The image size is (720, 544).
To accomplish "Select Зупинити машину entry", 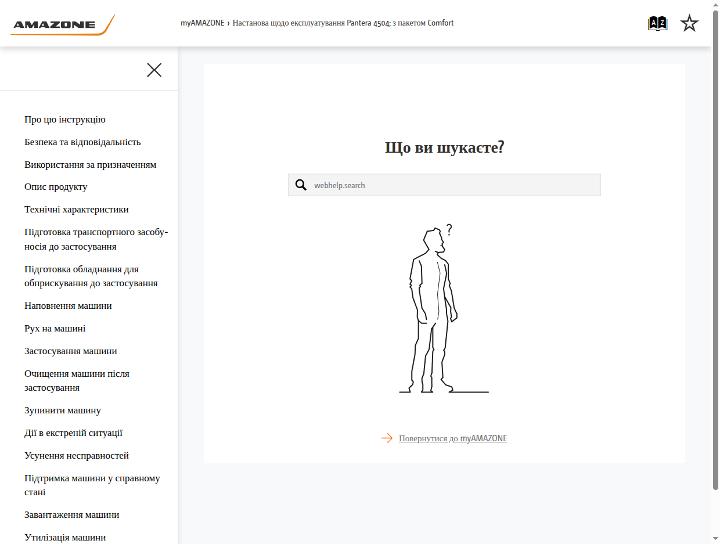I will point(62,410).
